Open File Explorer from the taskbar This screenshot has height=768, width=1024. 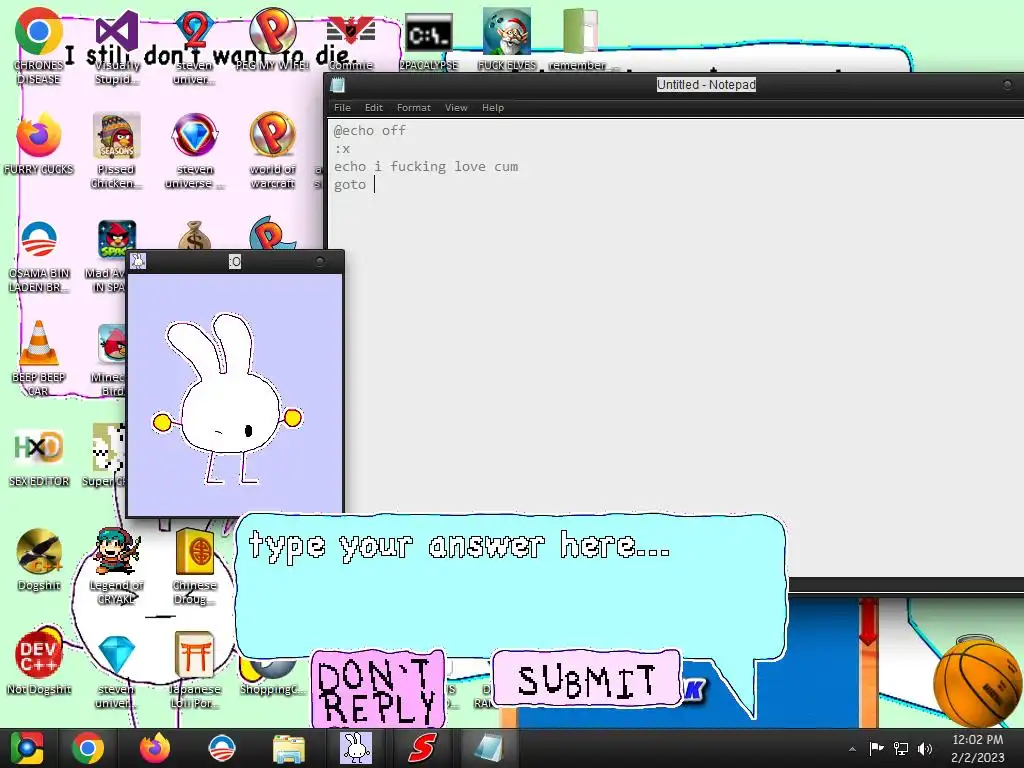point(288,748)
